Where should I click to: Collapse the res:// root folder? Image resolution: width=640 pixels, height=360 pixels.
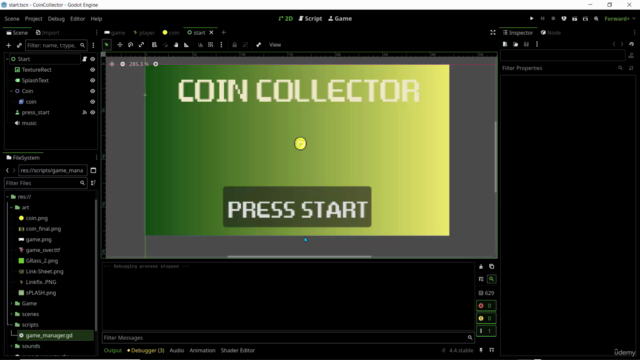[7, 197]
